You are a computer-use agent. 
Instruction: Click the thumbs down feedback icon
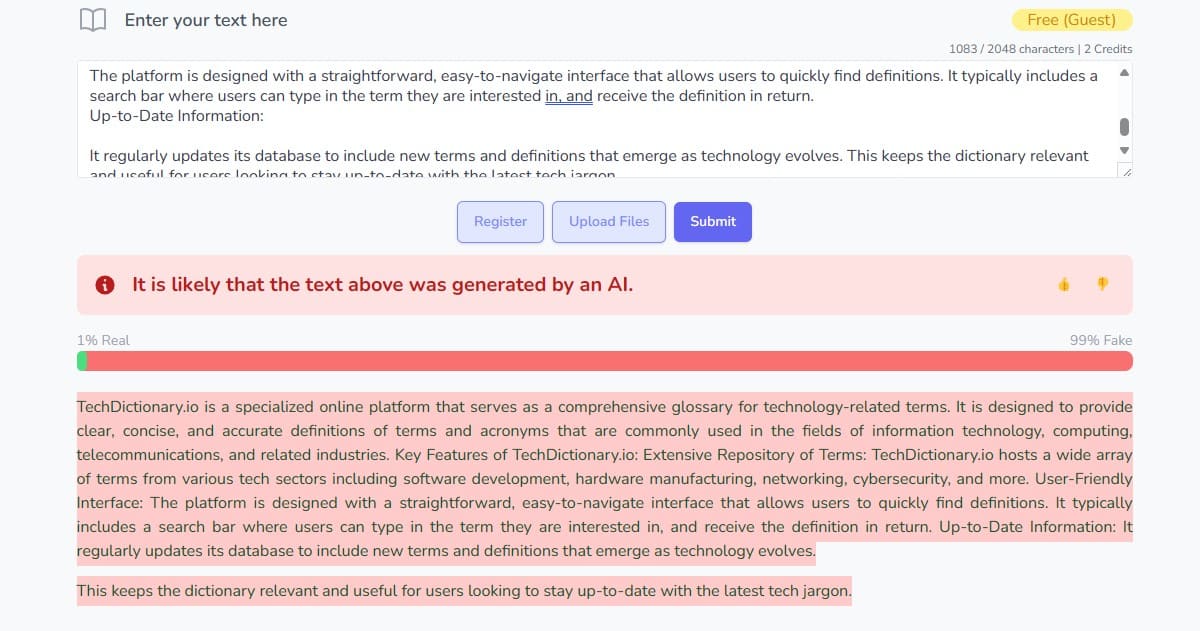(x=1102, y=285)
